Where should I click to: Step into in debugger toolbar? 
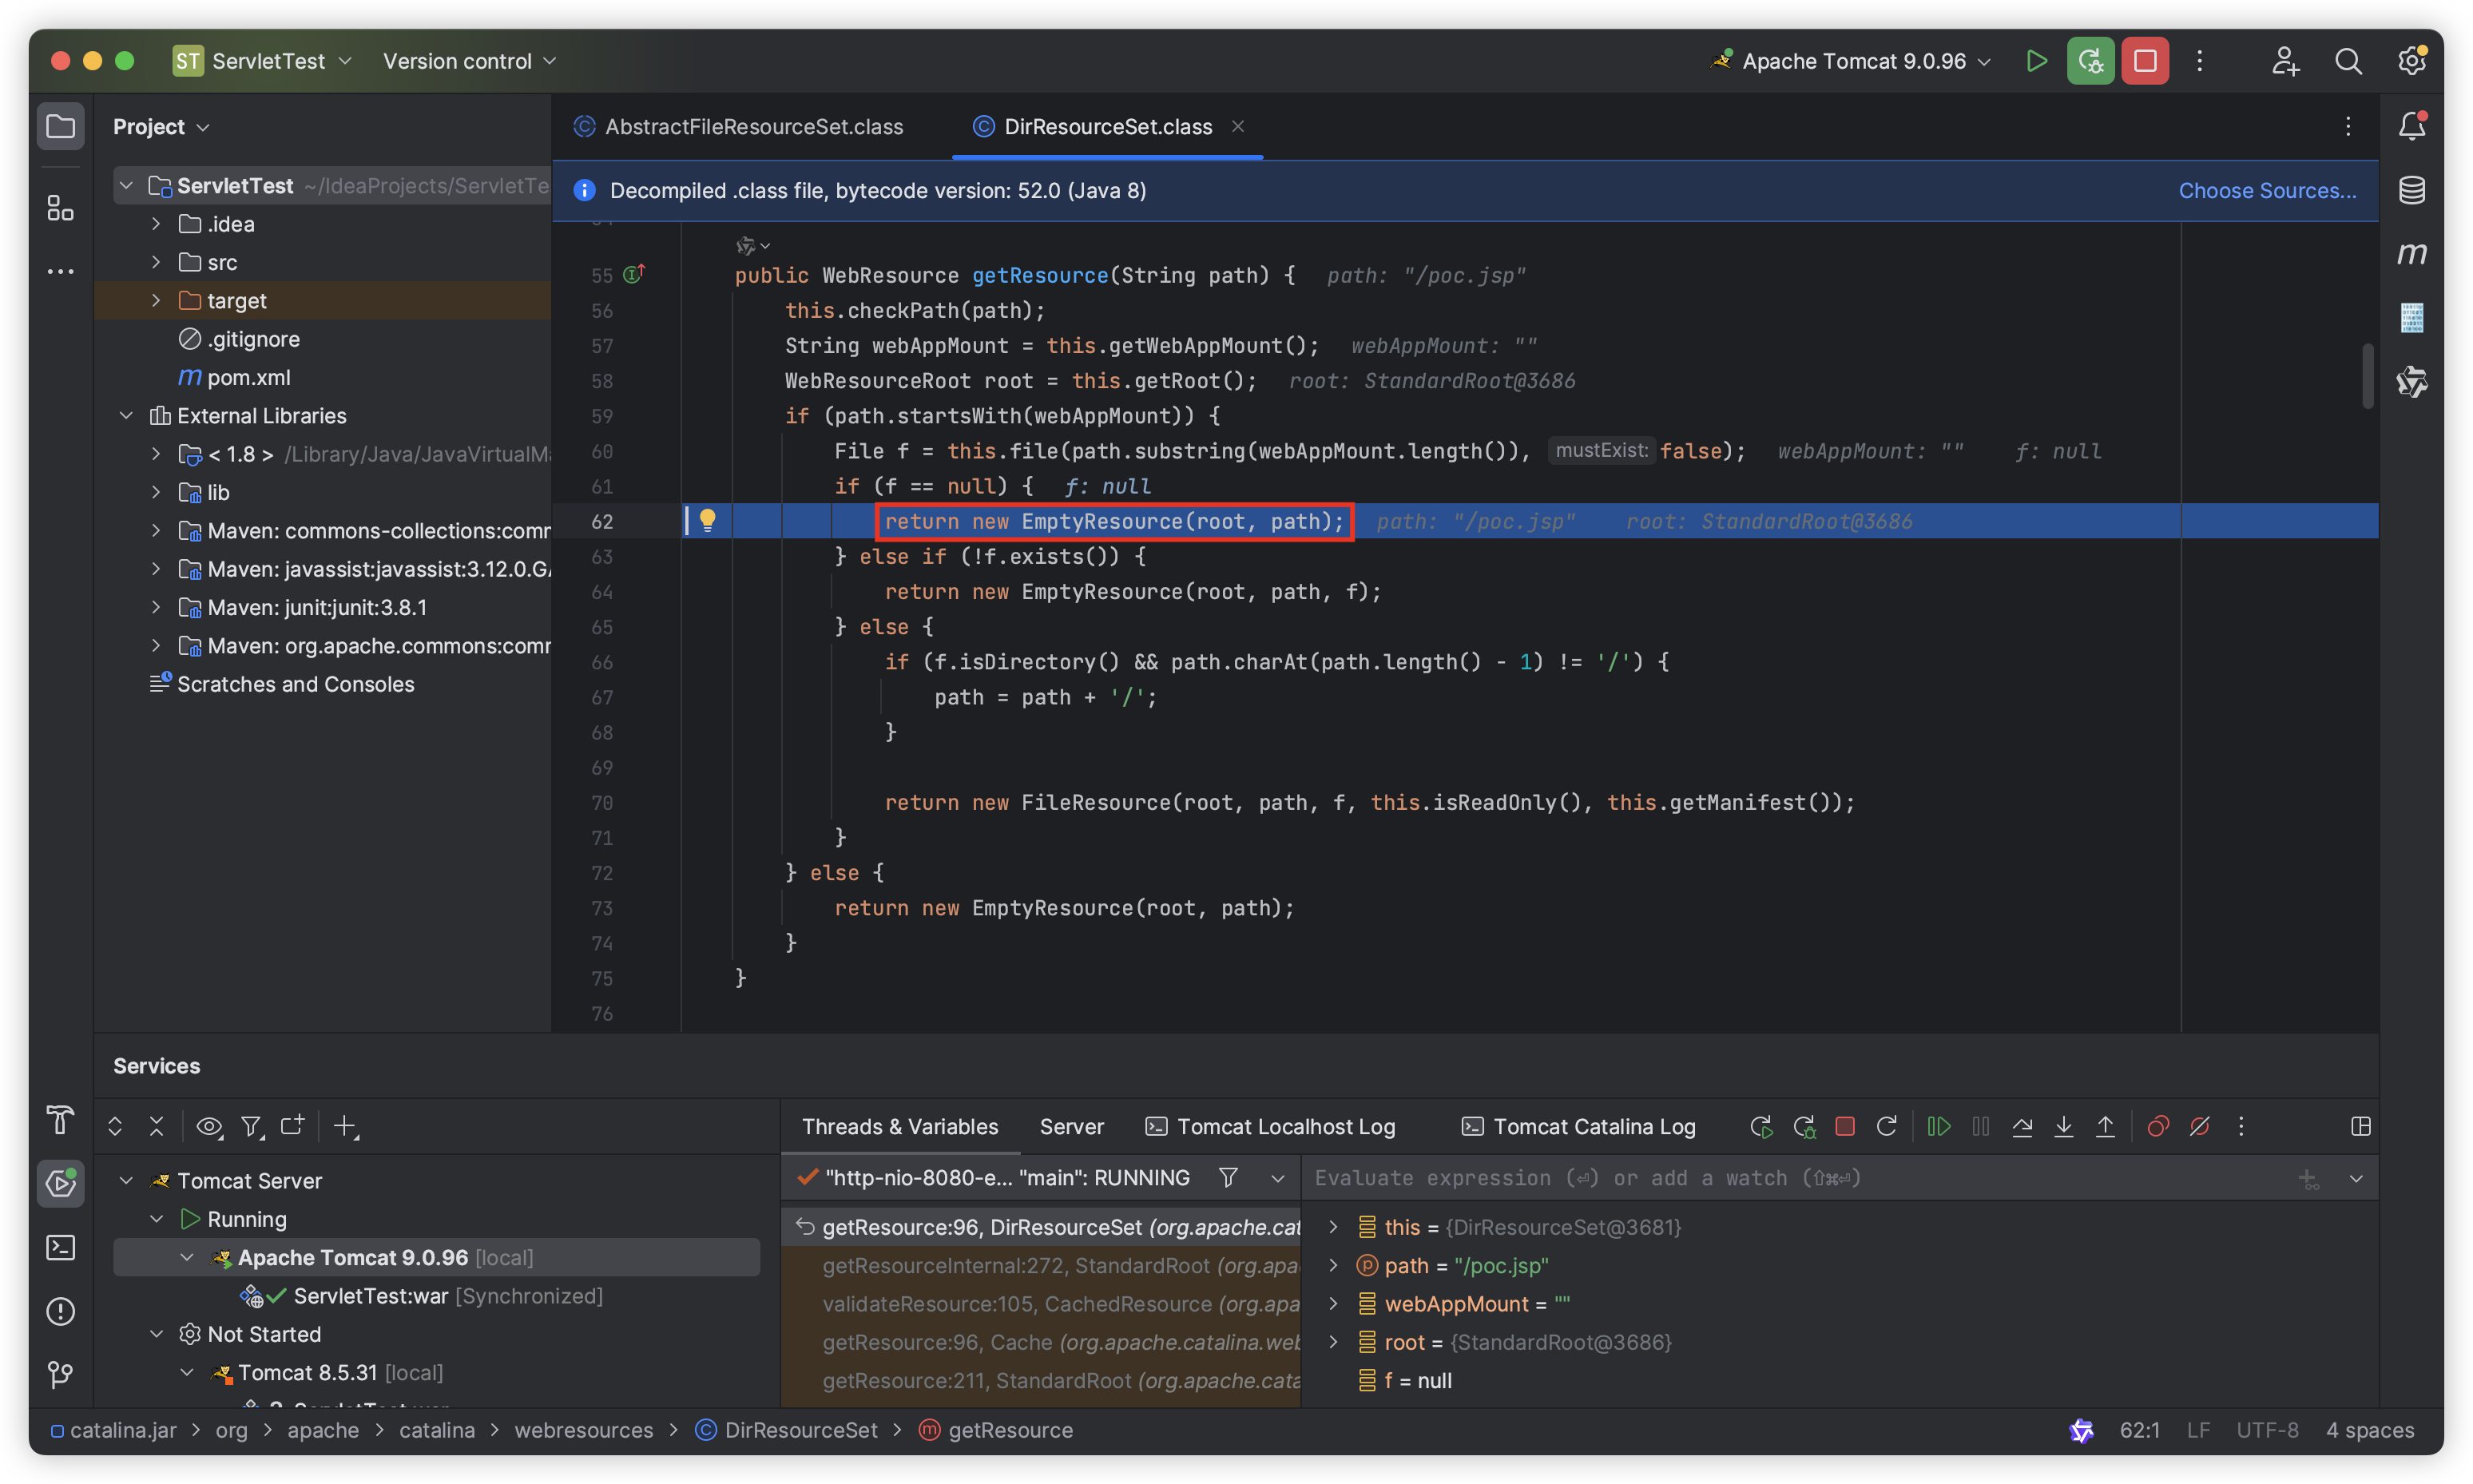pos(2063,1127)
